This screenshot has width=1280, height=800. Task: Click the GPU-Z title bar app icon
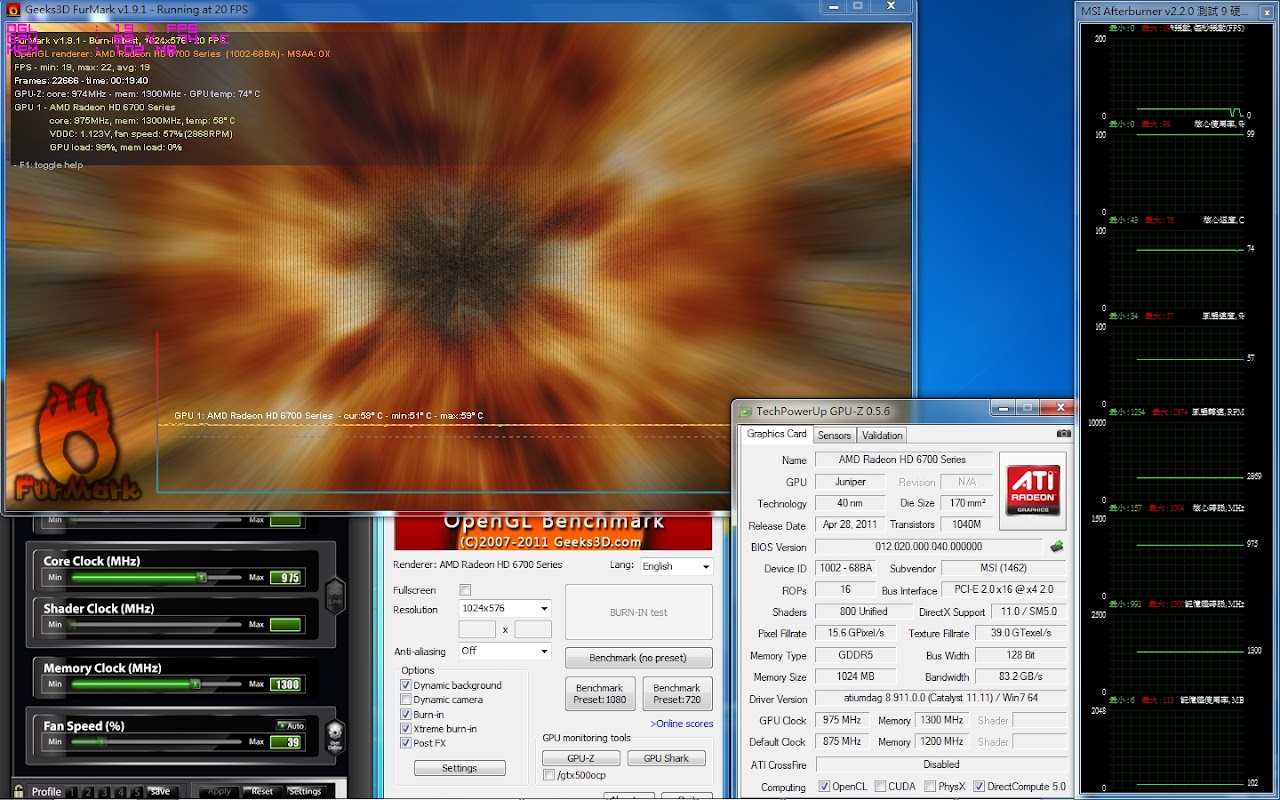[745, 410]
